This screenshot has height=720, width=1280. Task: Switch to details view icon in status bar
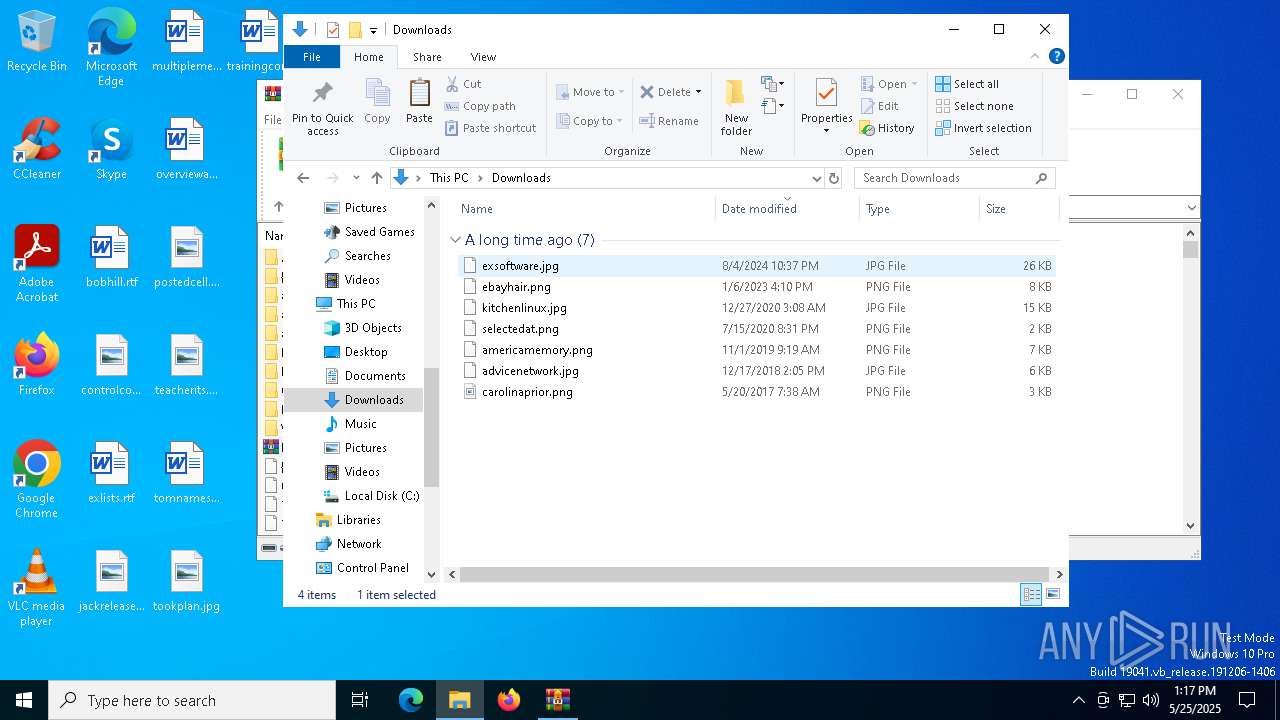pyautogui.click(x=1031, y=594)
